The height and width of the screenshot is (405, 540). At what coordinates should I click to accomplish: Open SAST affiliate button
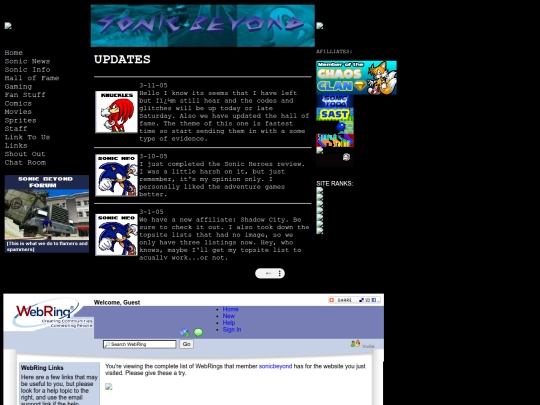tap(335, 114)
